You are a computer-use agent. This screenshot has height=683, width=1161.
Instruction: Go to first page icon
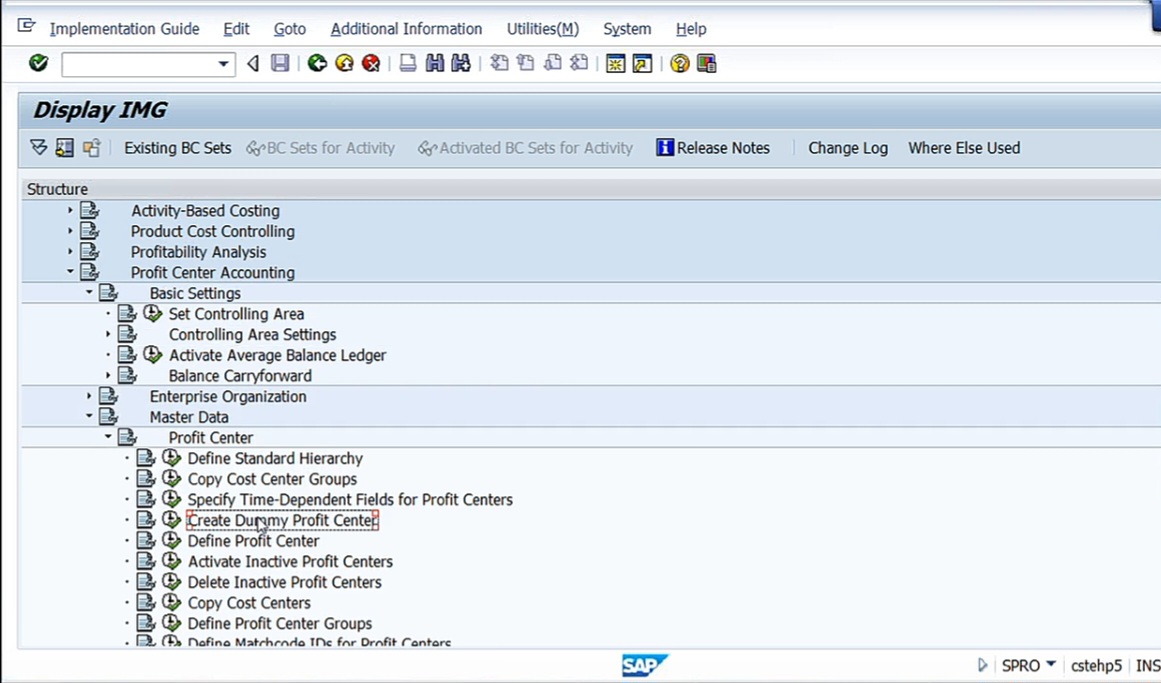pyautogui.click(x=500, y=64)
